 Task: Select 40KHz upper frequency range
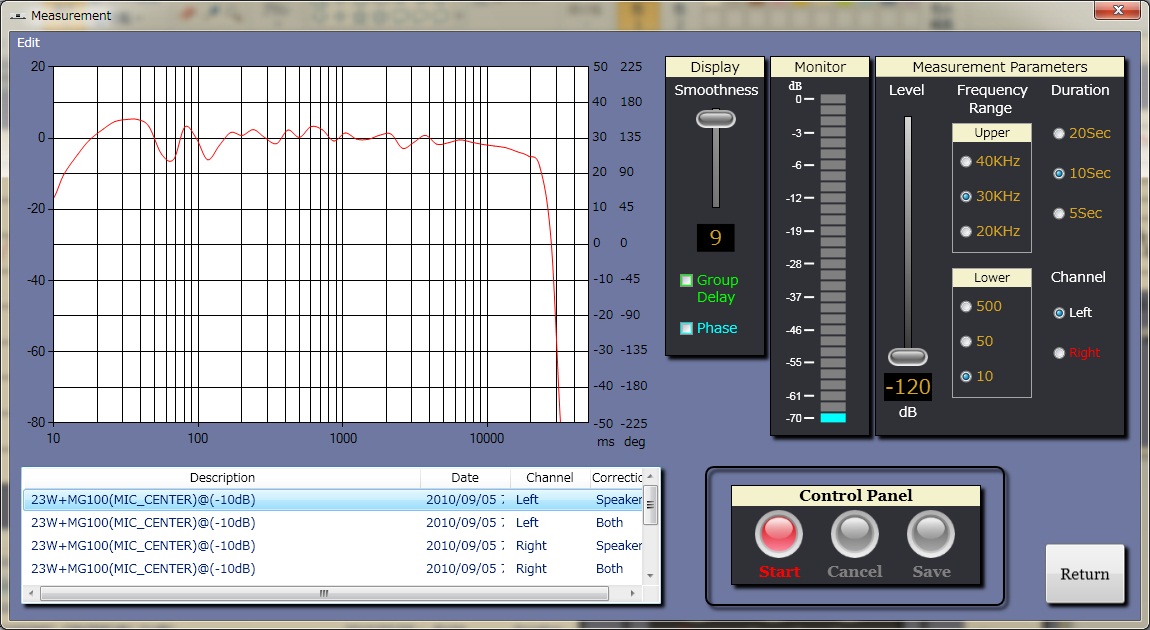click(x=965, y=161)
